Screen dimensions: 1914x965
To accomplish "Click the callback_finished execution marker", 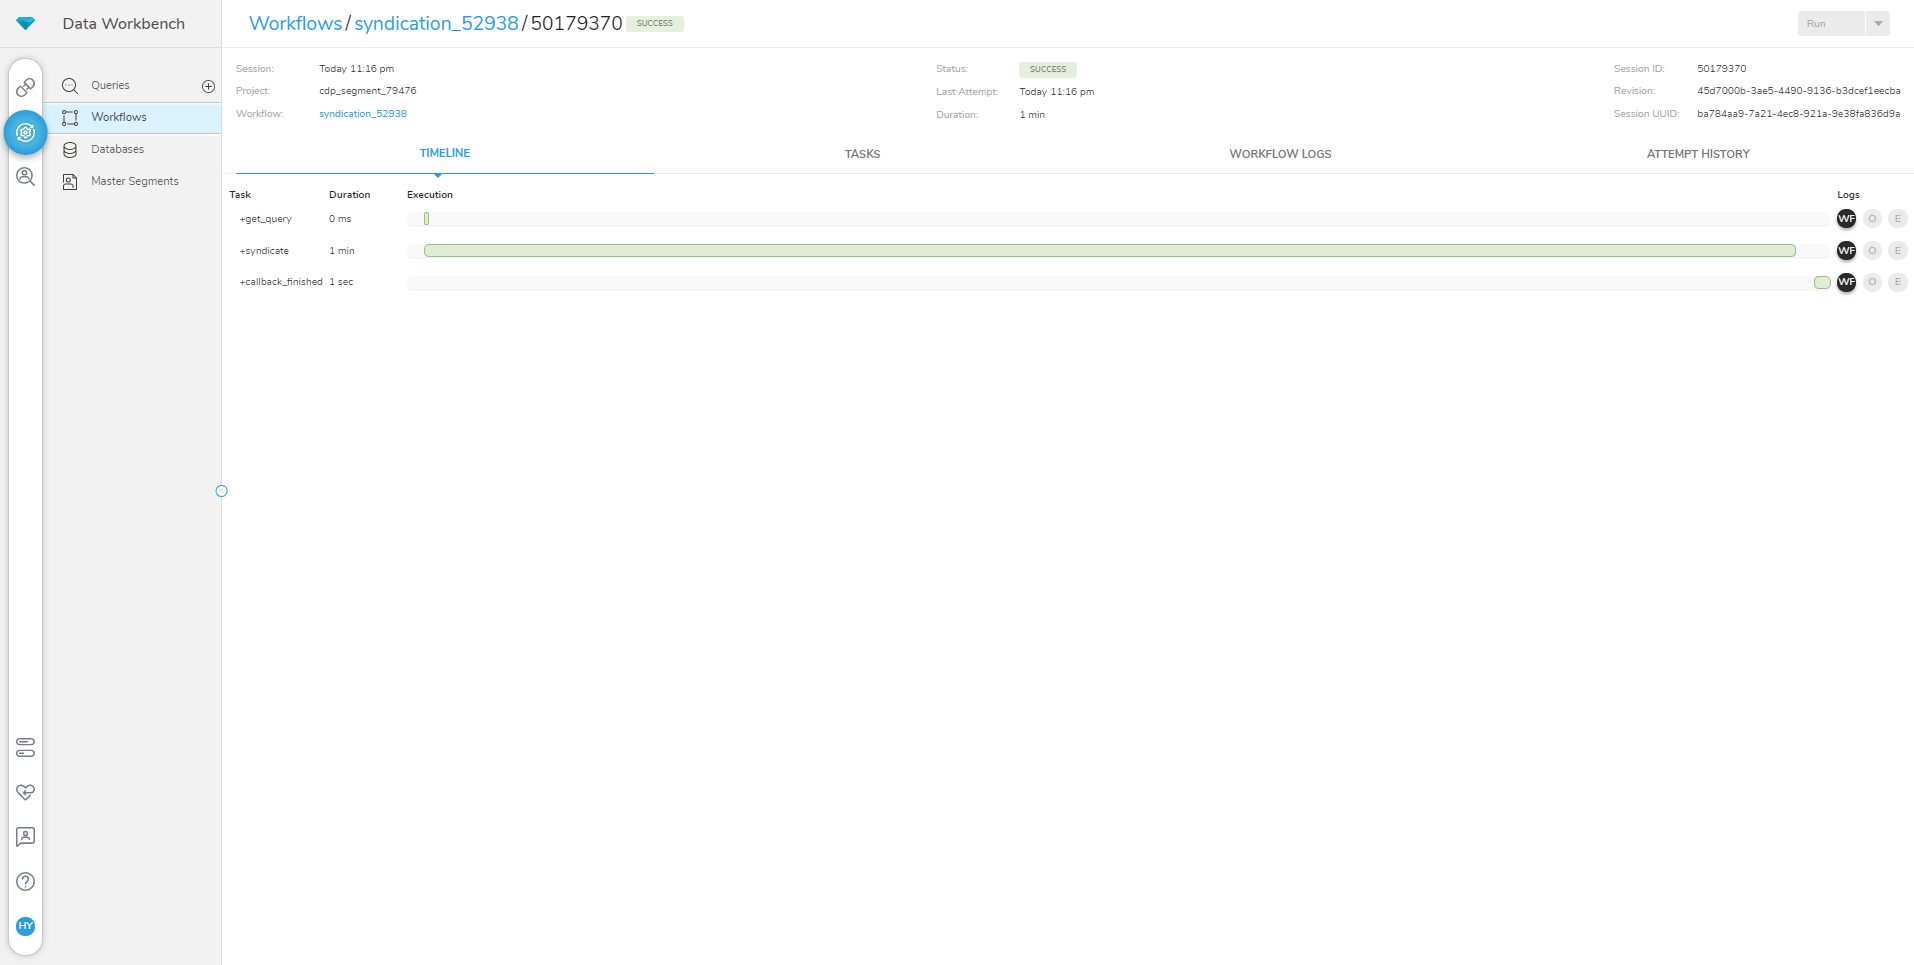I will click(1822, 283).
